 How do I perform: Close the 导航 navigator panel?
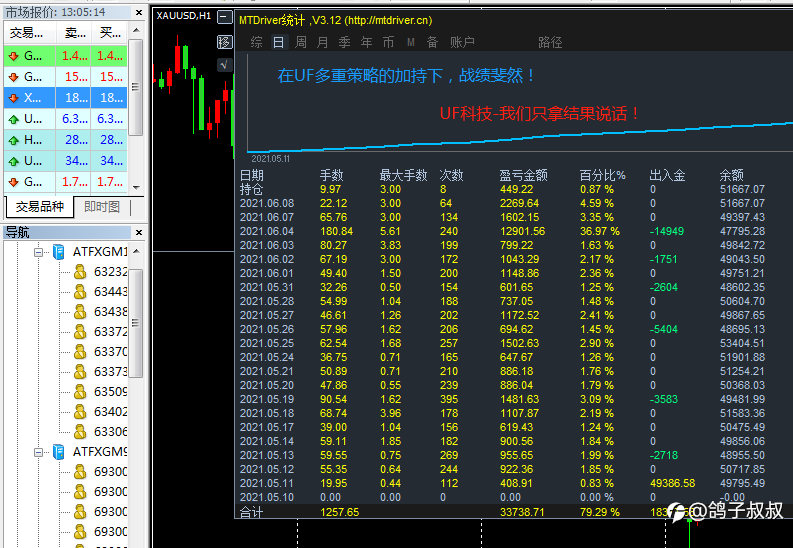tap(139, 233)
